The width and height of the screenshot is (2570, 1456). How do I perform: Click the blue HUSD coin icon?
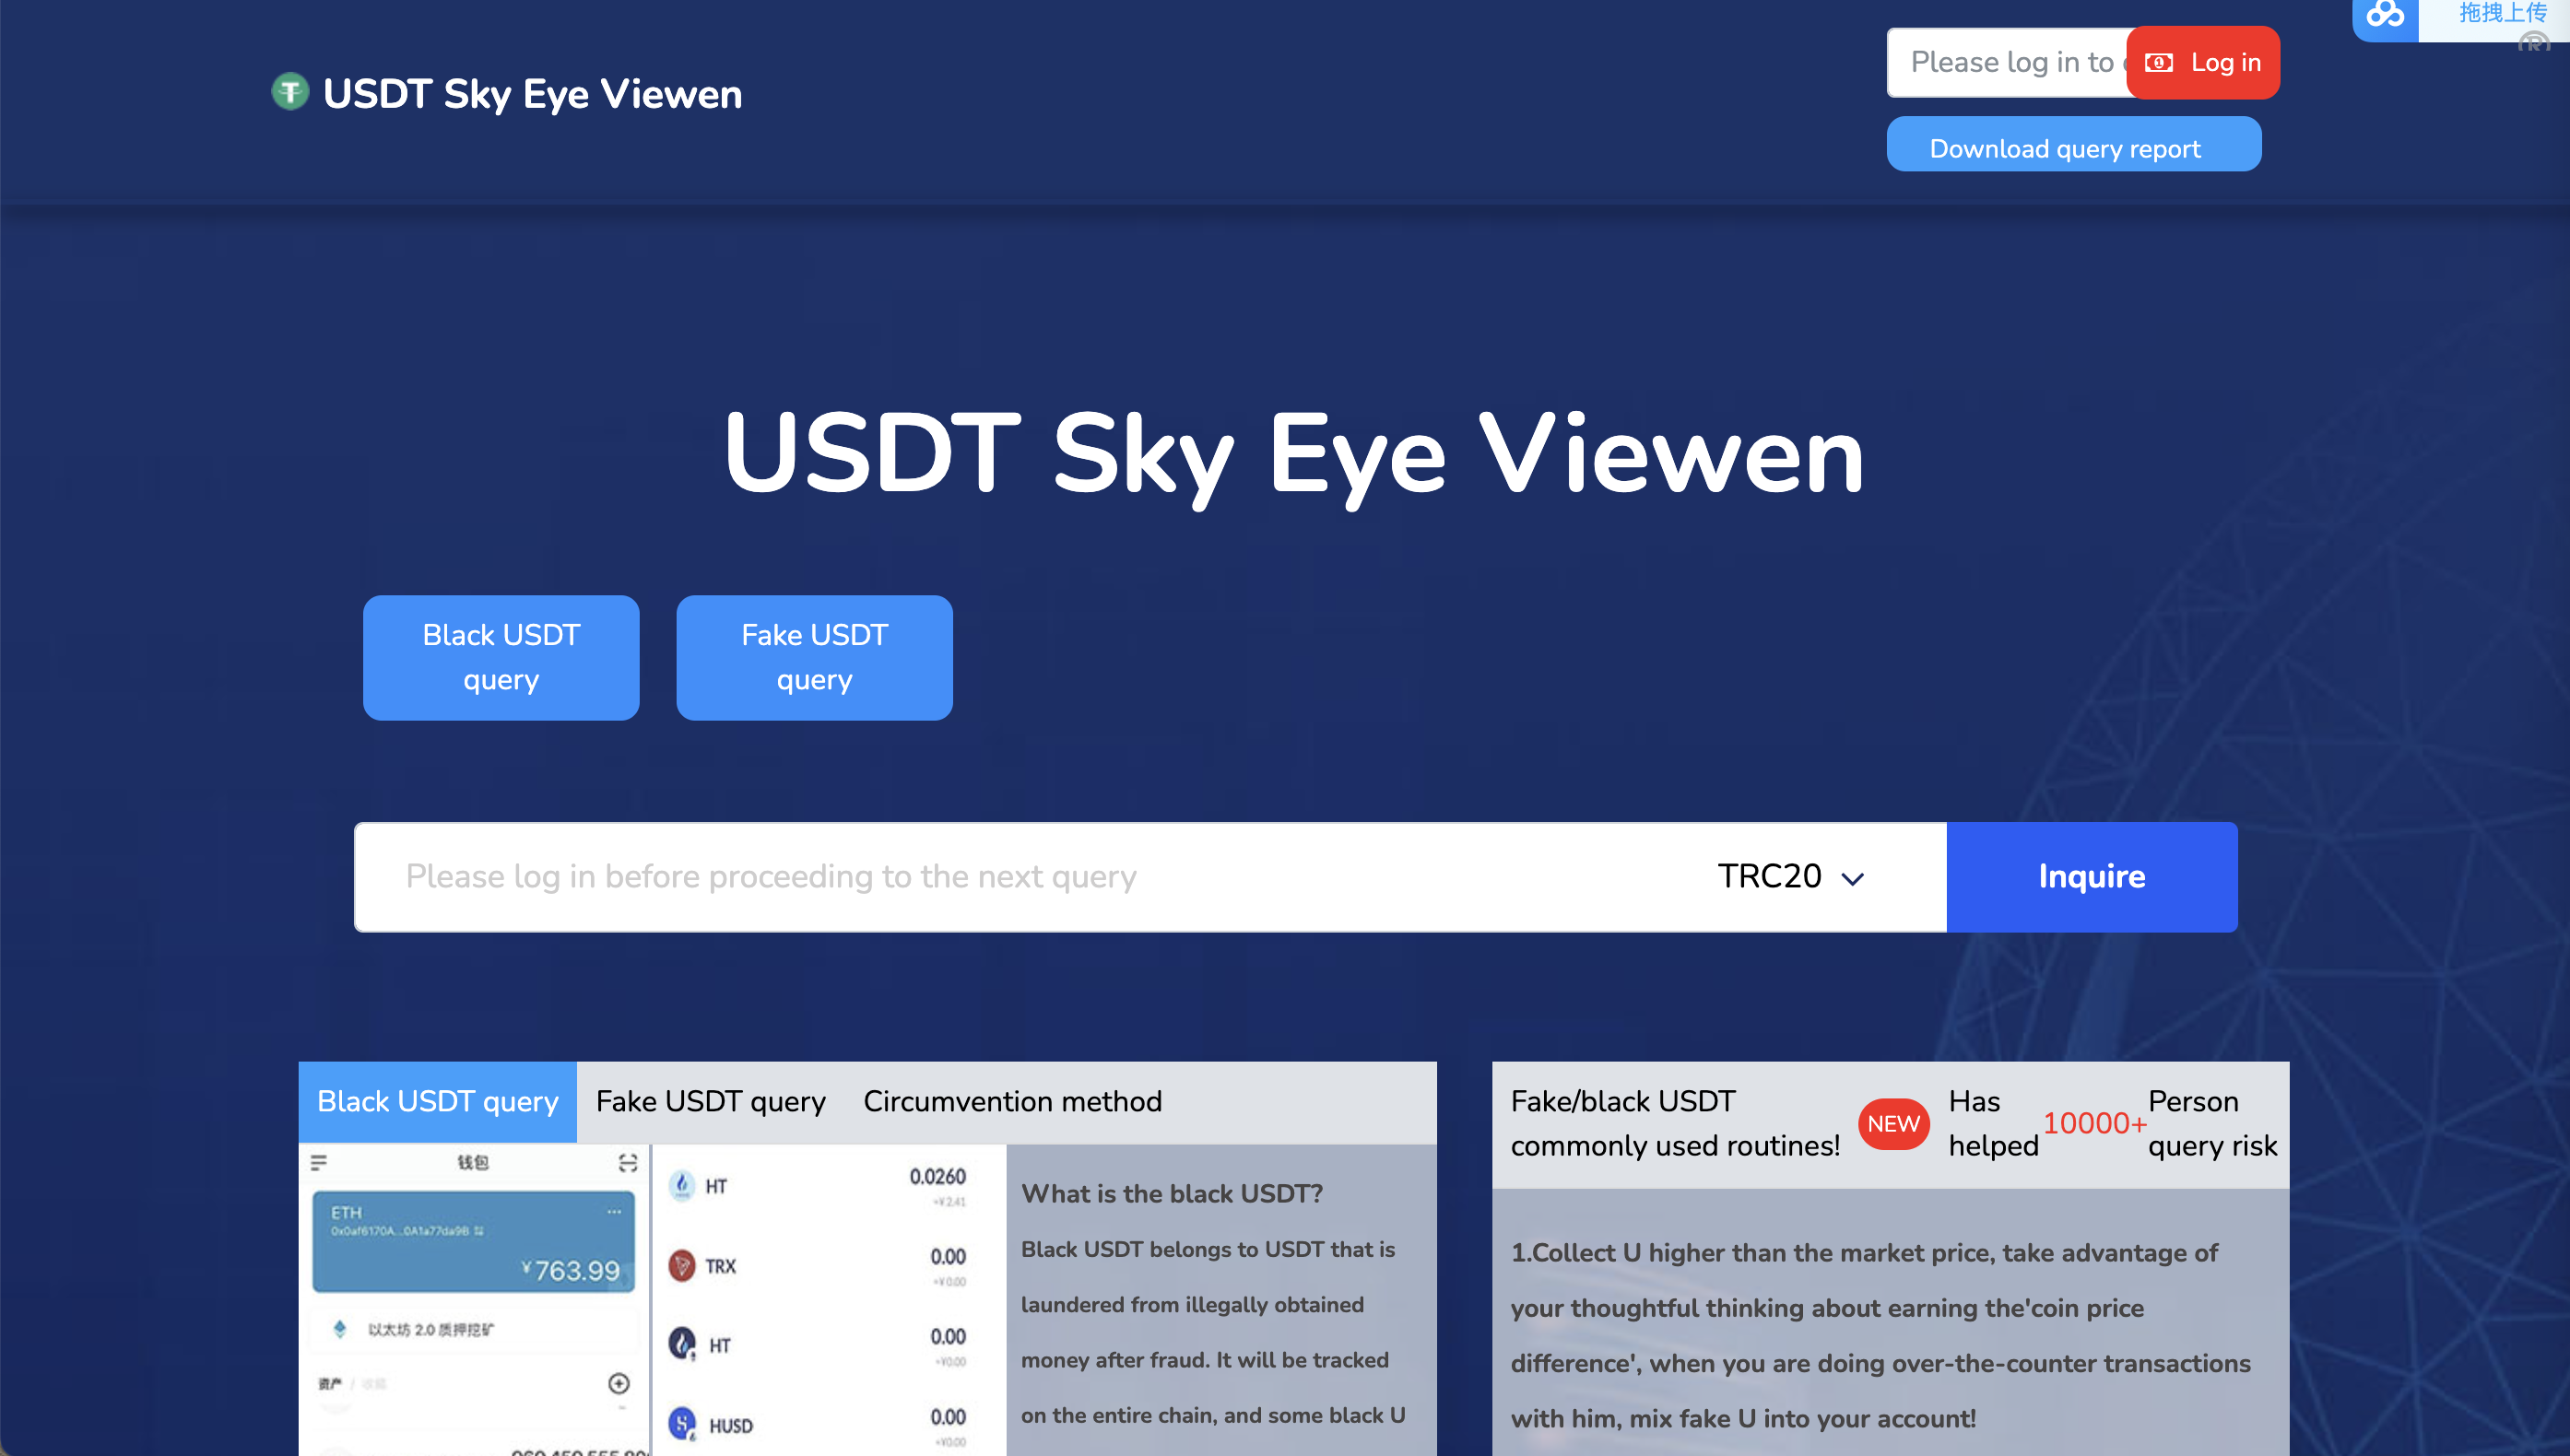coord(682,1423)
